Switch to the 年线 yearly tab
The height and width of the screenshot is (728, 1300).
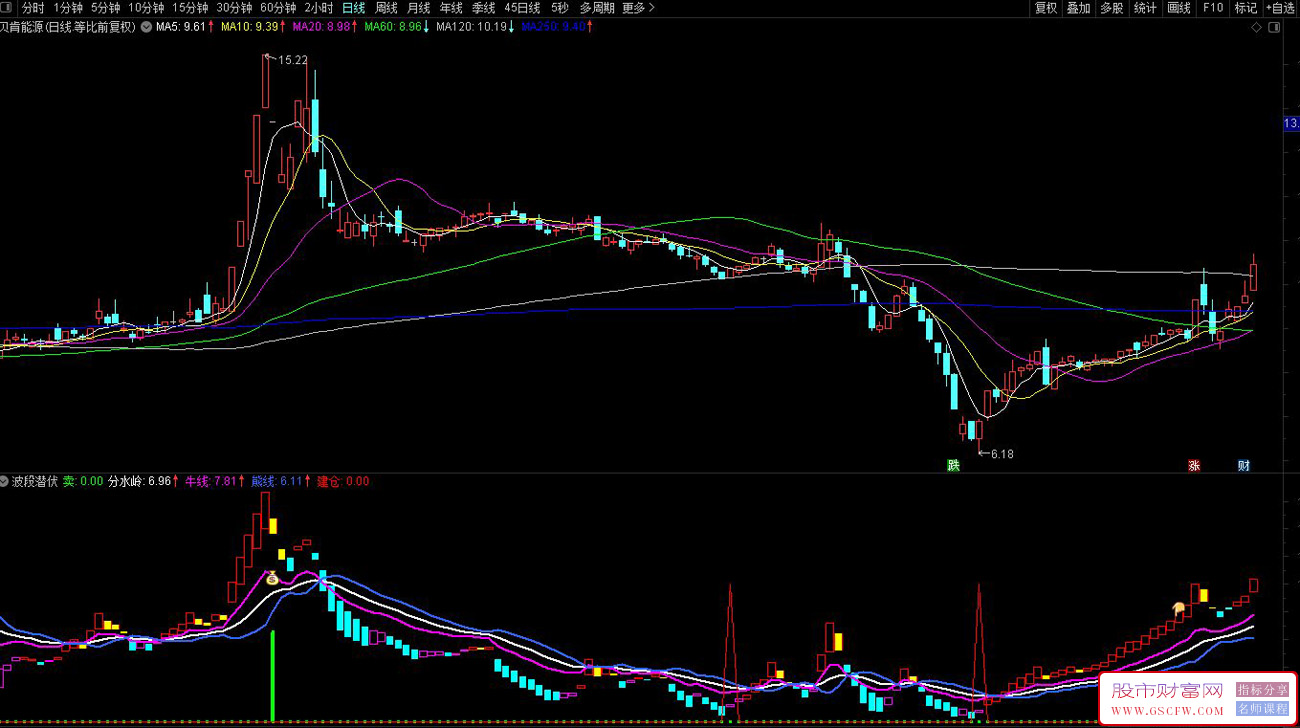tap(451, 8)
